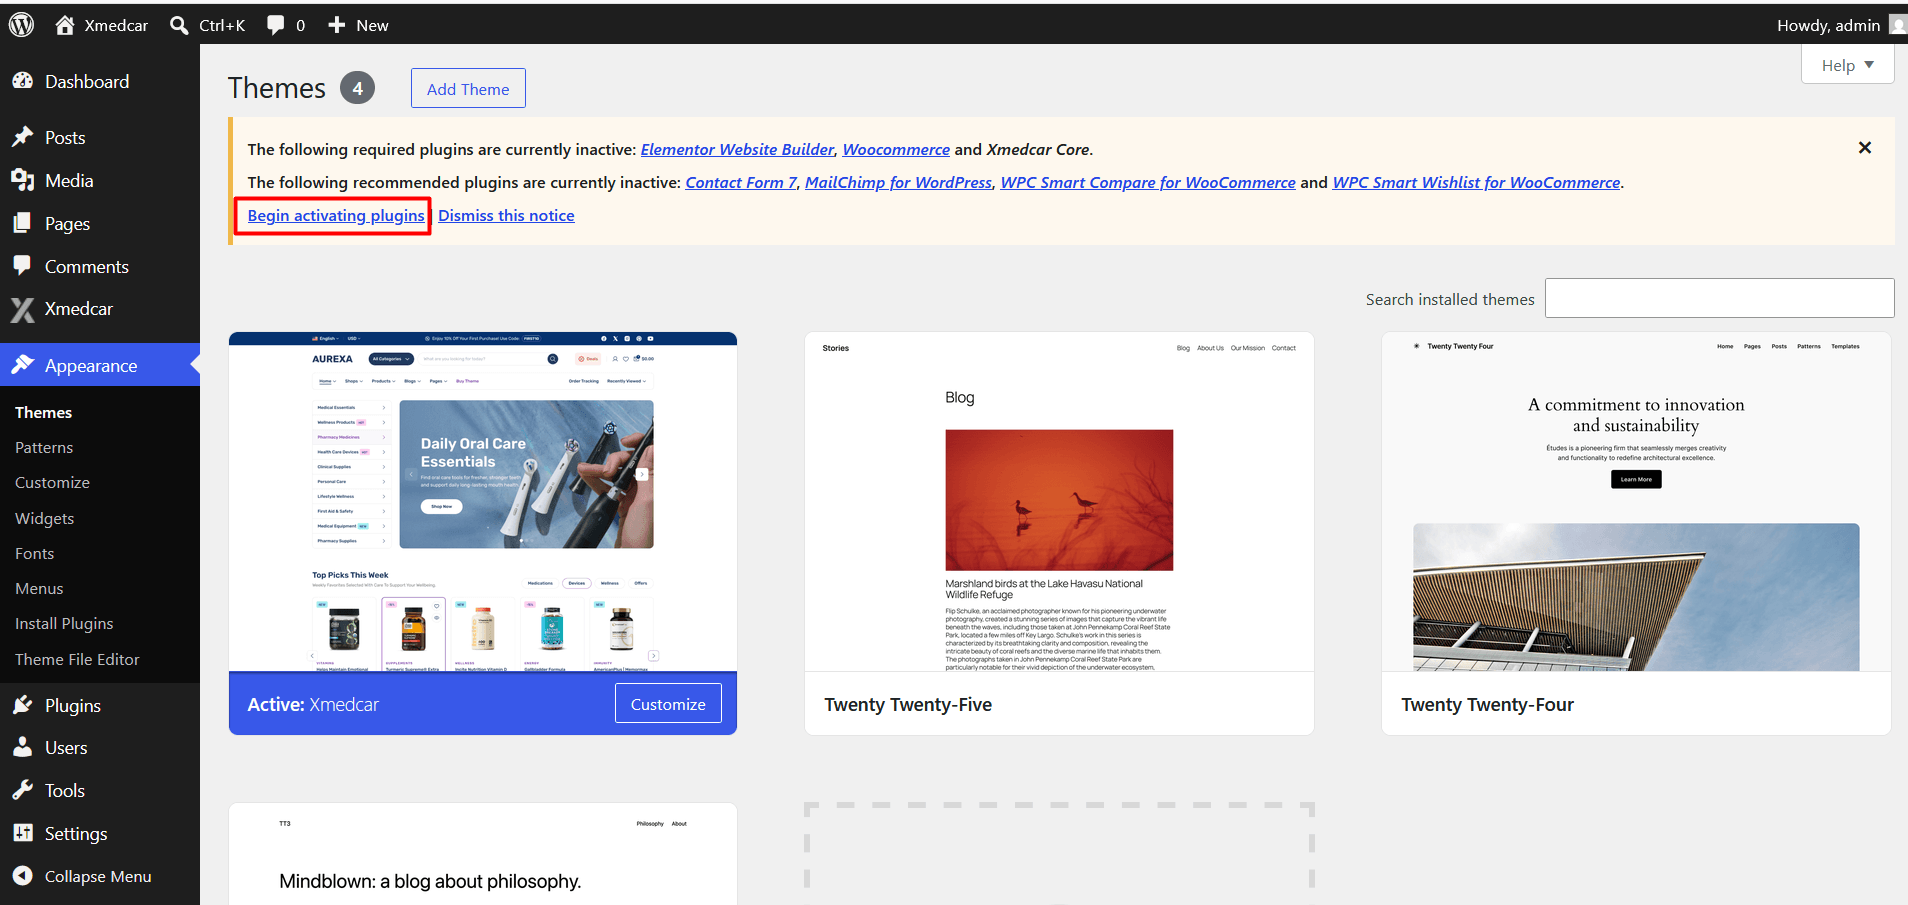
Task: Click the Pages document icon
Action: 23,223
